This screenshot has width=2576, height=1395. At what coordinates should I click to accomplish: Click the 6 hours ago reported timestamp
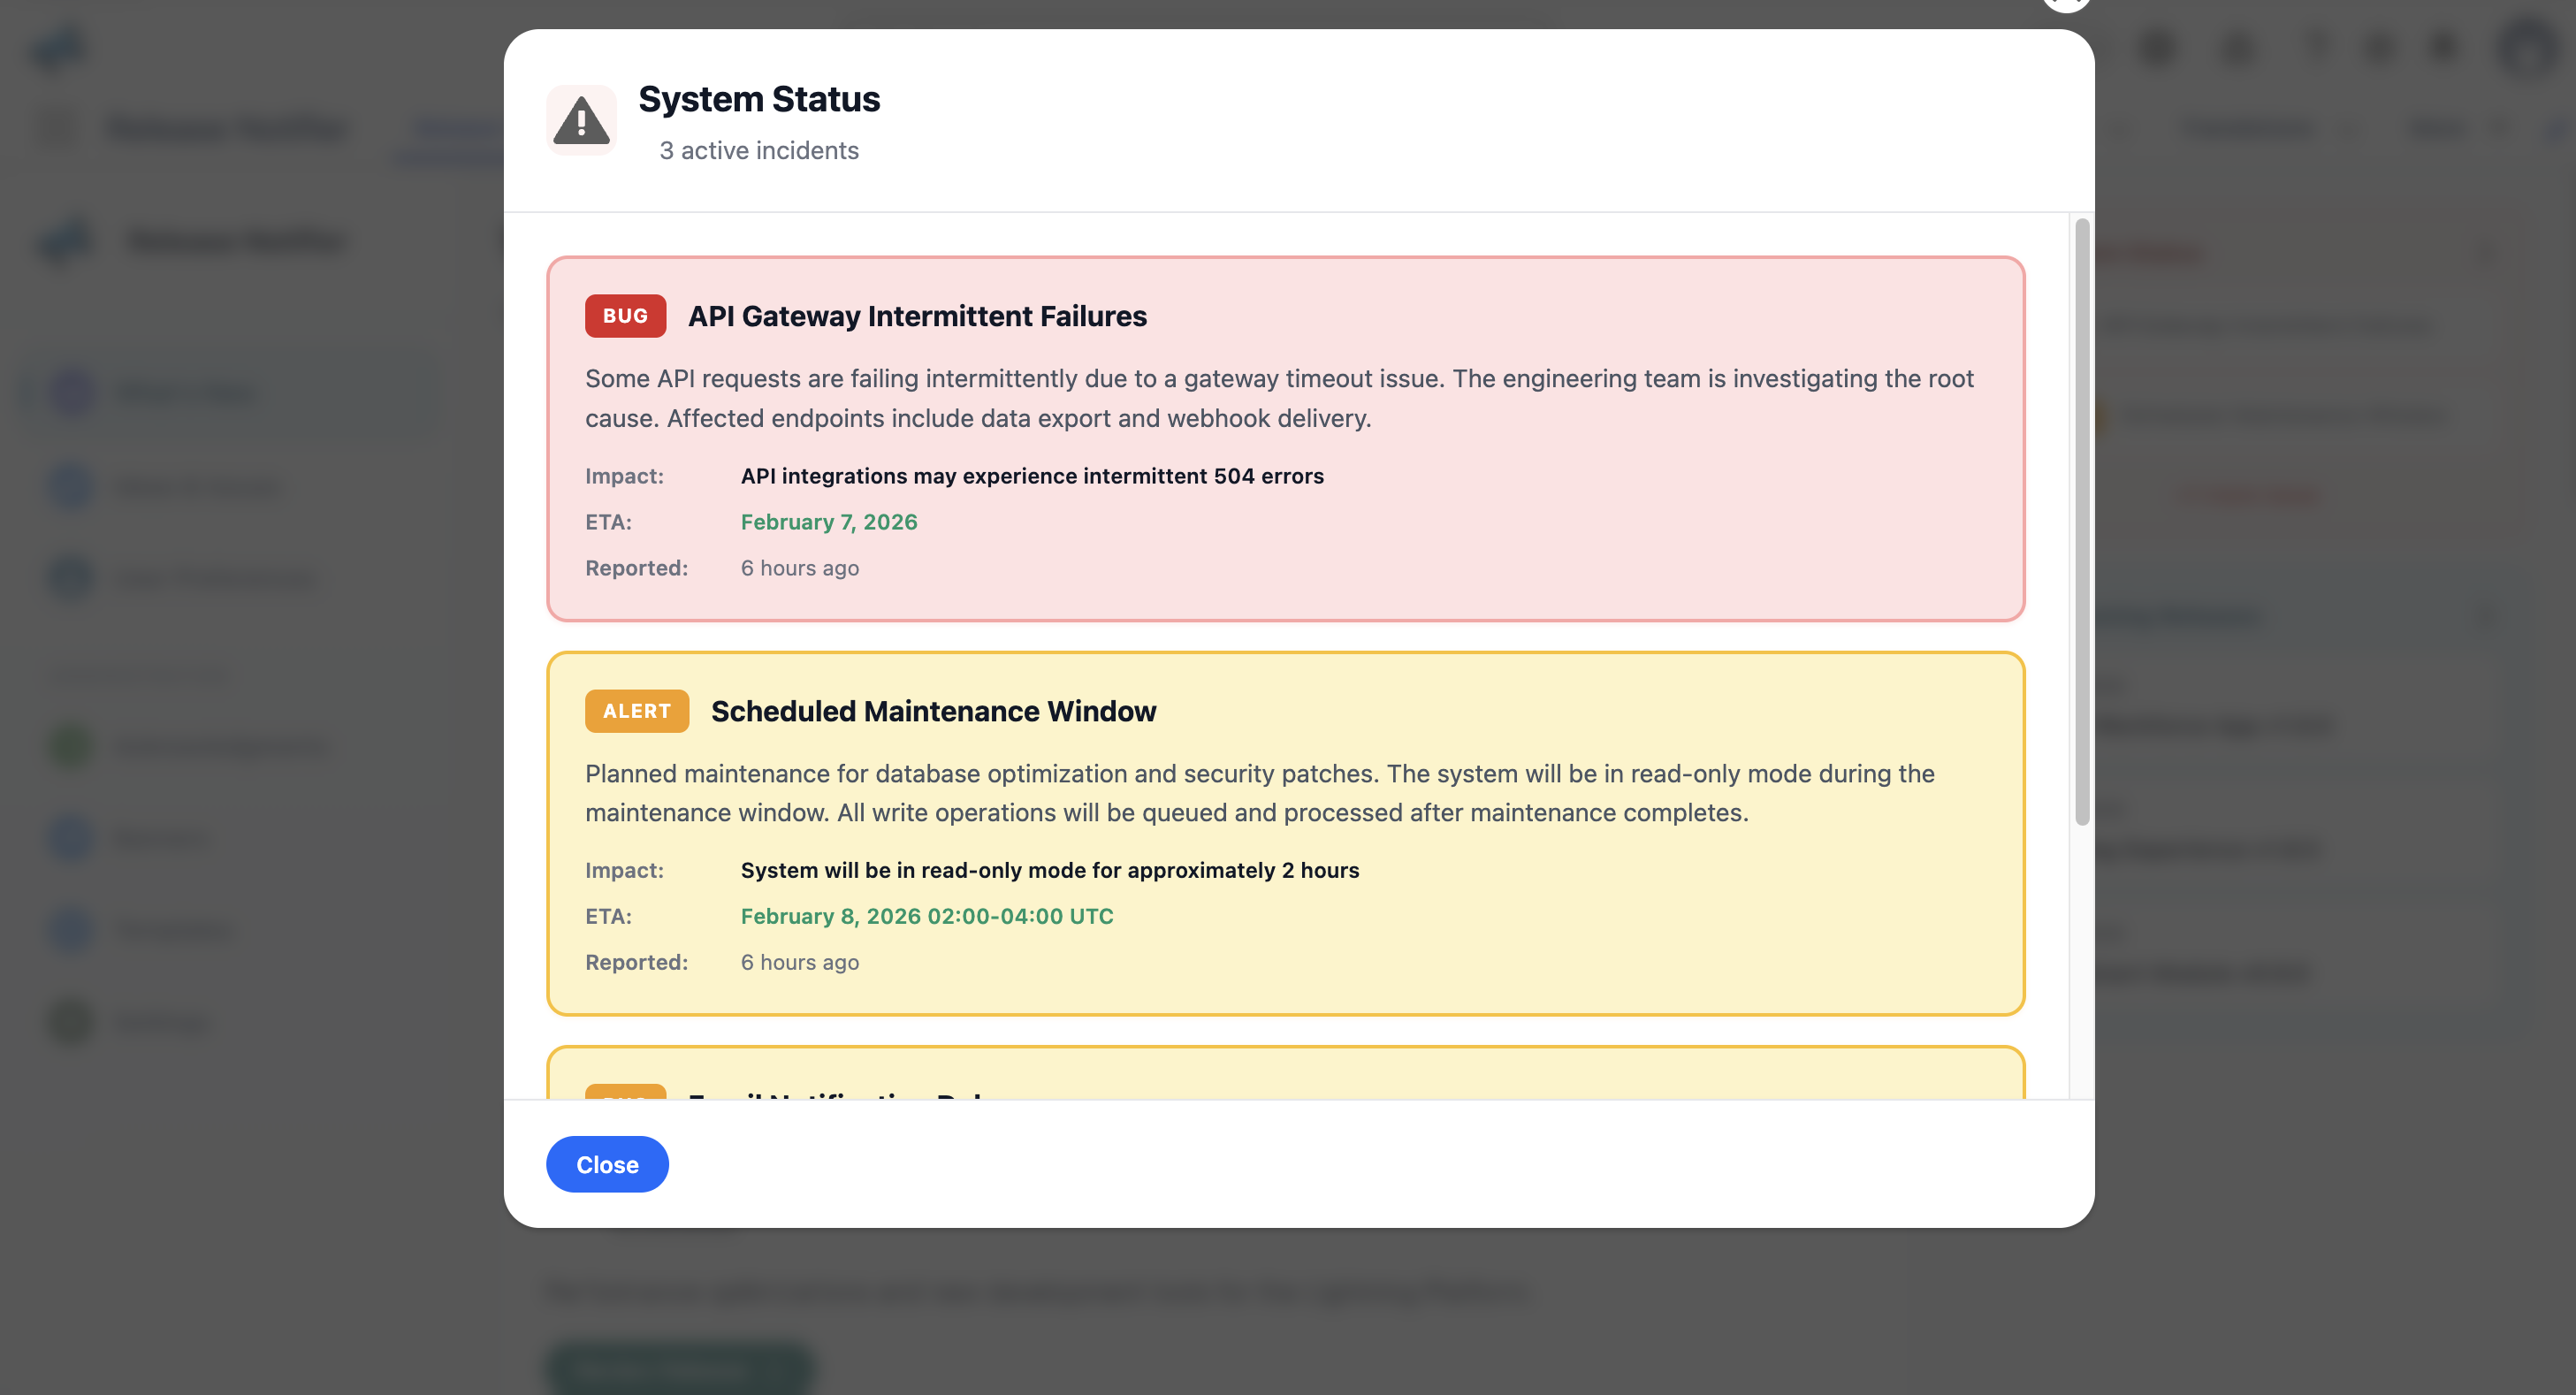tap(799, 567)
